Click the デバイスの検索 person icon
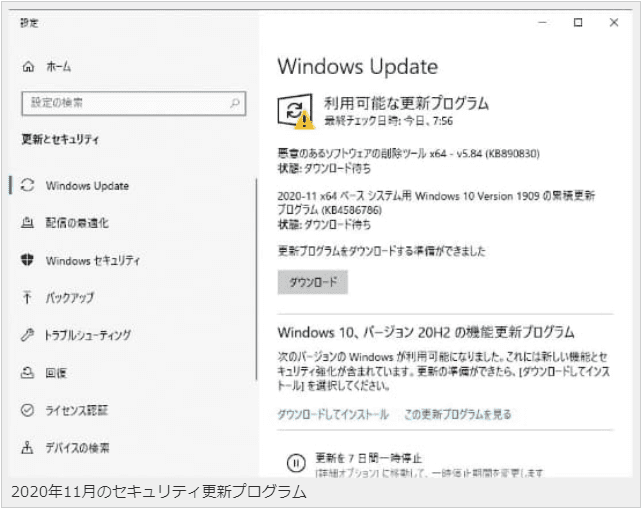This screenshot has height=512, width=643. [x=28, y=448]
